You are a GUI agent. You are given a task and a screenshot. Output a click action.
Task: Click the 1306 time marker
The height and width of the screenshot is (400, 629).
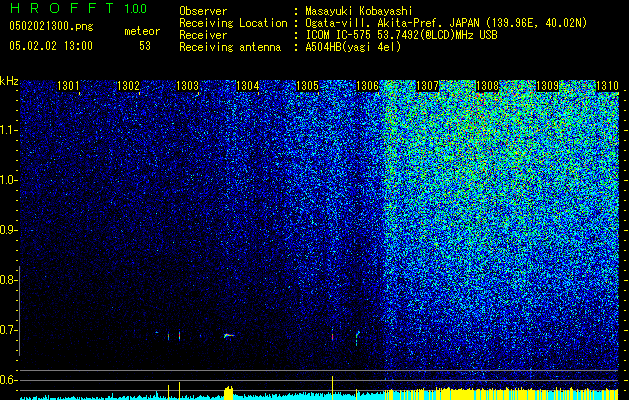(x=367, y=86)
